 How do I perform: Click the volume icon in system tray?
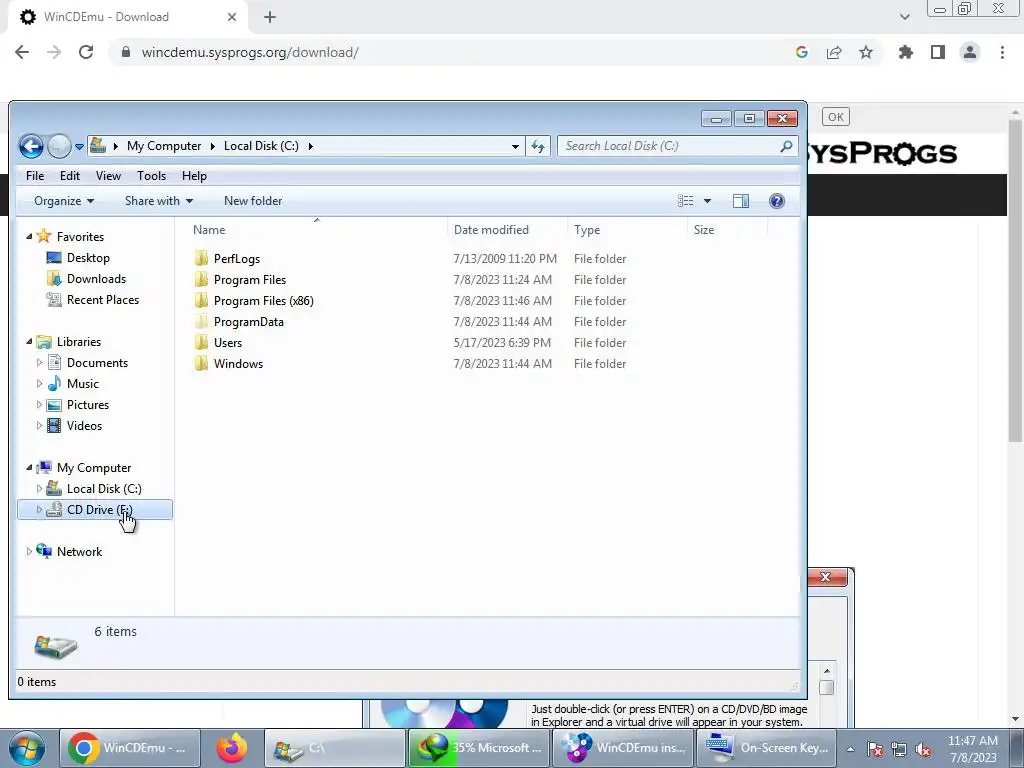[x=923, y=750]
